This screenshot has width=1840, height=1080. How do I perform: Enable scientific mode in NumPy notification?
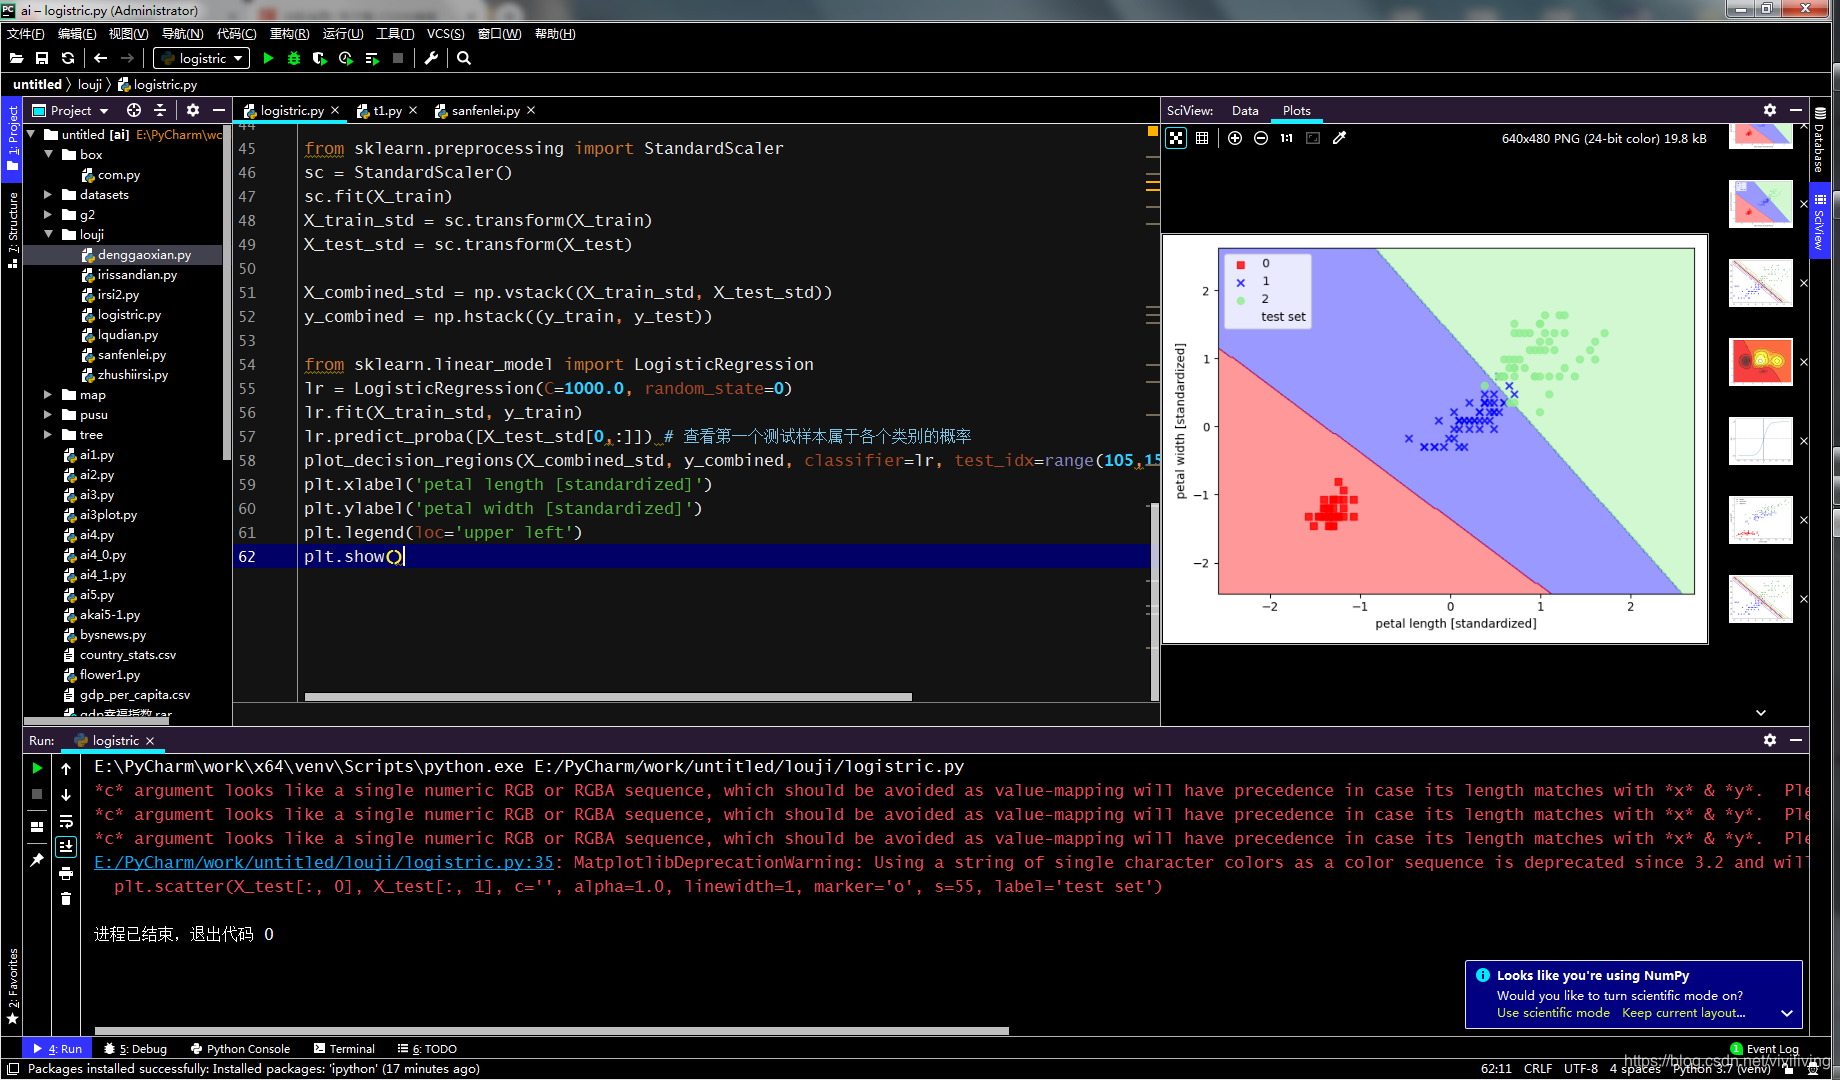pyautogui.click(x=1552, y=1013)
